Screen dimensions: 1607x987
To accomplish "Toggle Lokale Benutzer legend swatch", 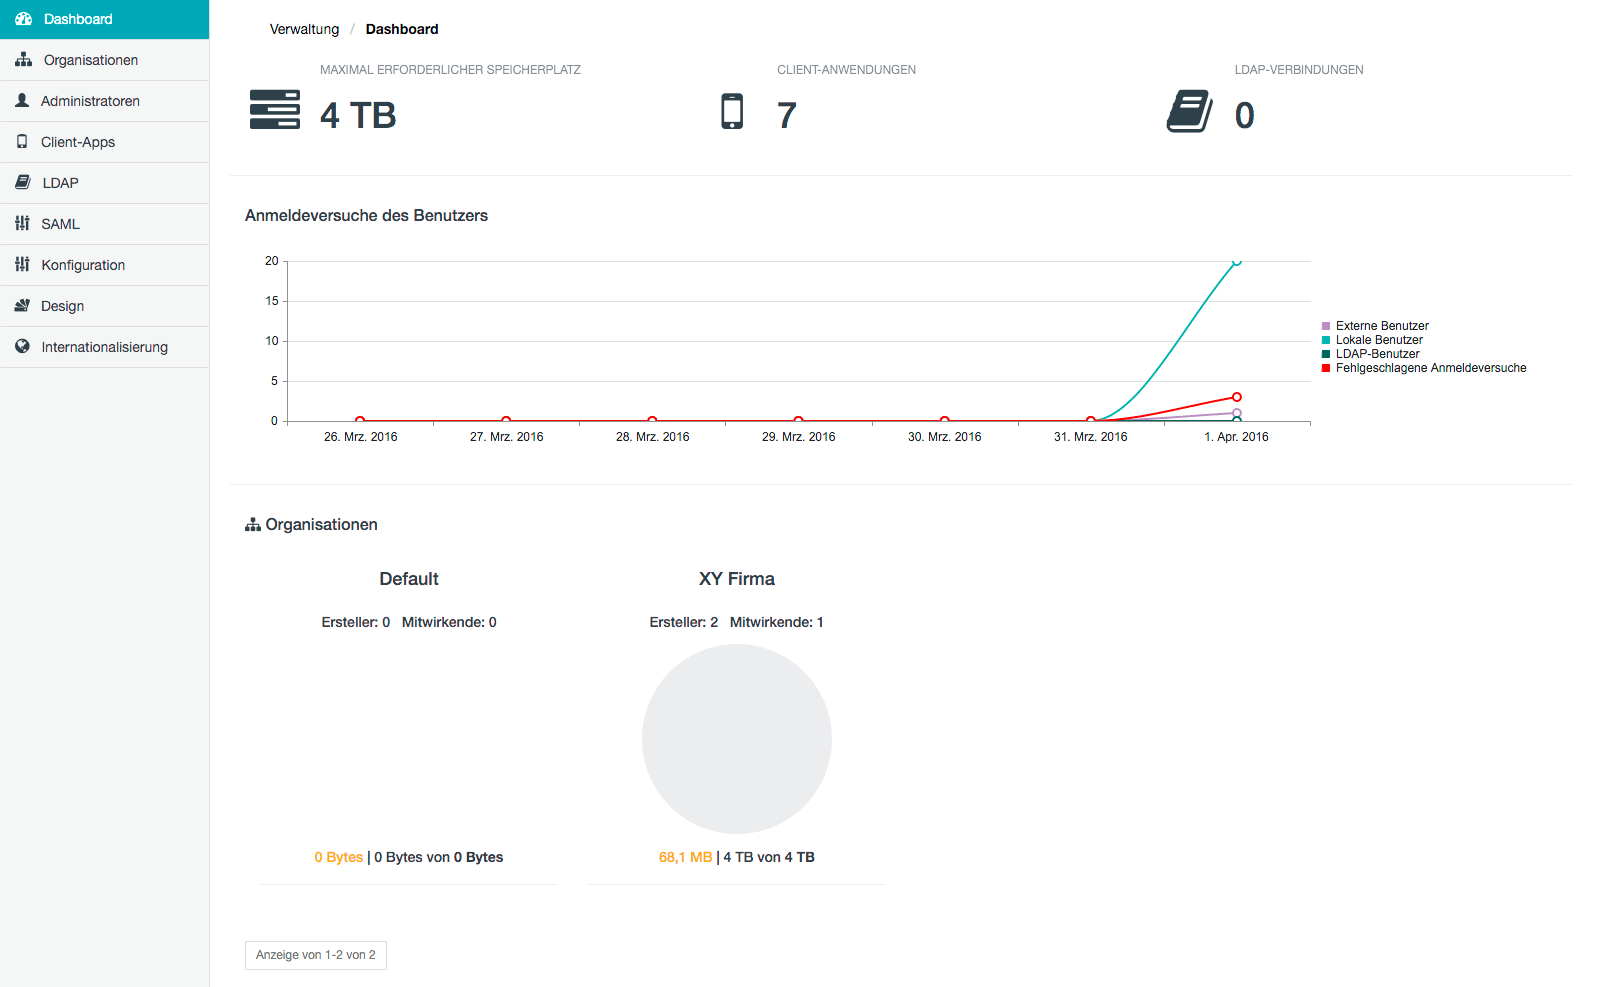I will 1326,340.
